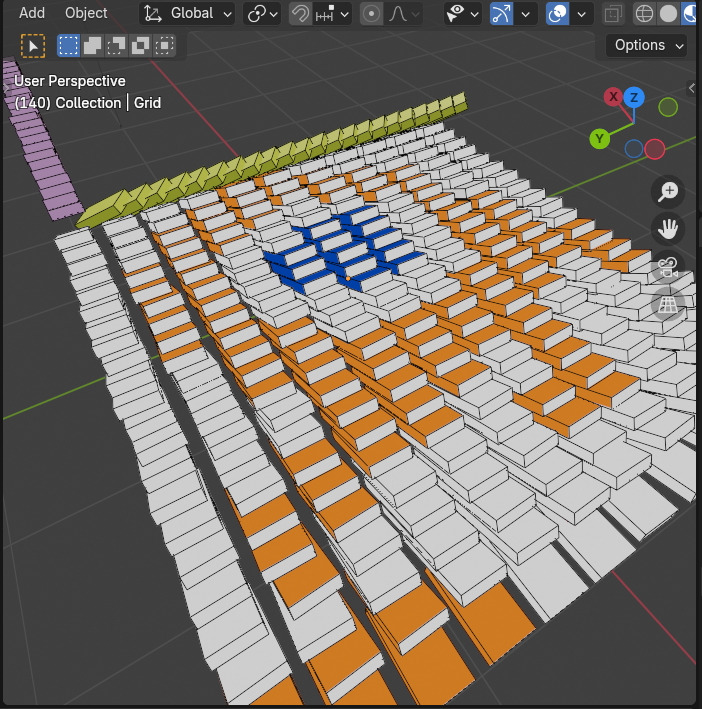Choose the extend selection mode
Screen dimensions: 702x709
[x=92, y=46]
